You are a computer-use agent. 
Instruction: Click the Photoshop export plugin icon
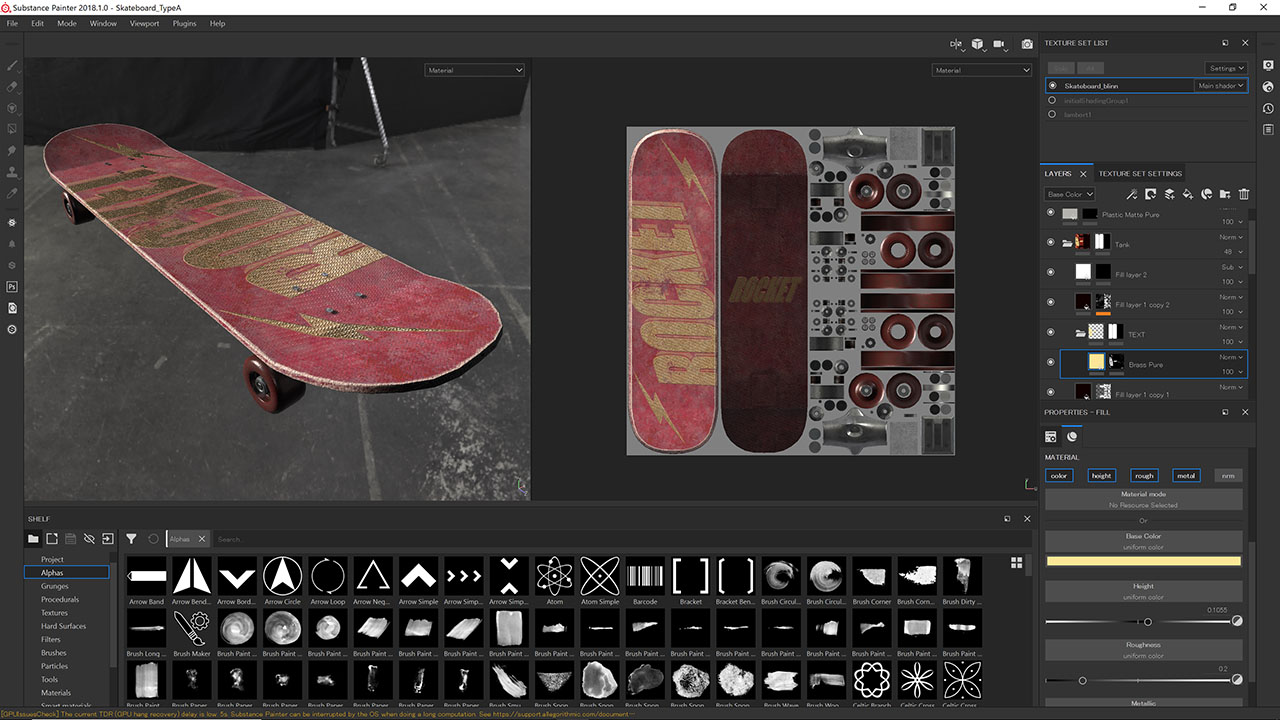pos(12,286)
